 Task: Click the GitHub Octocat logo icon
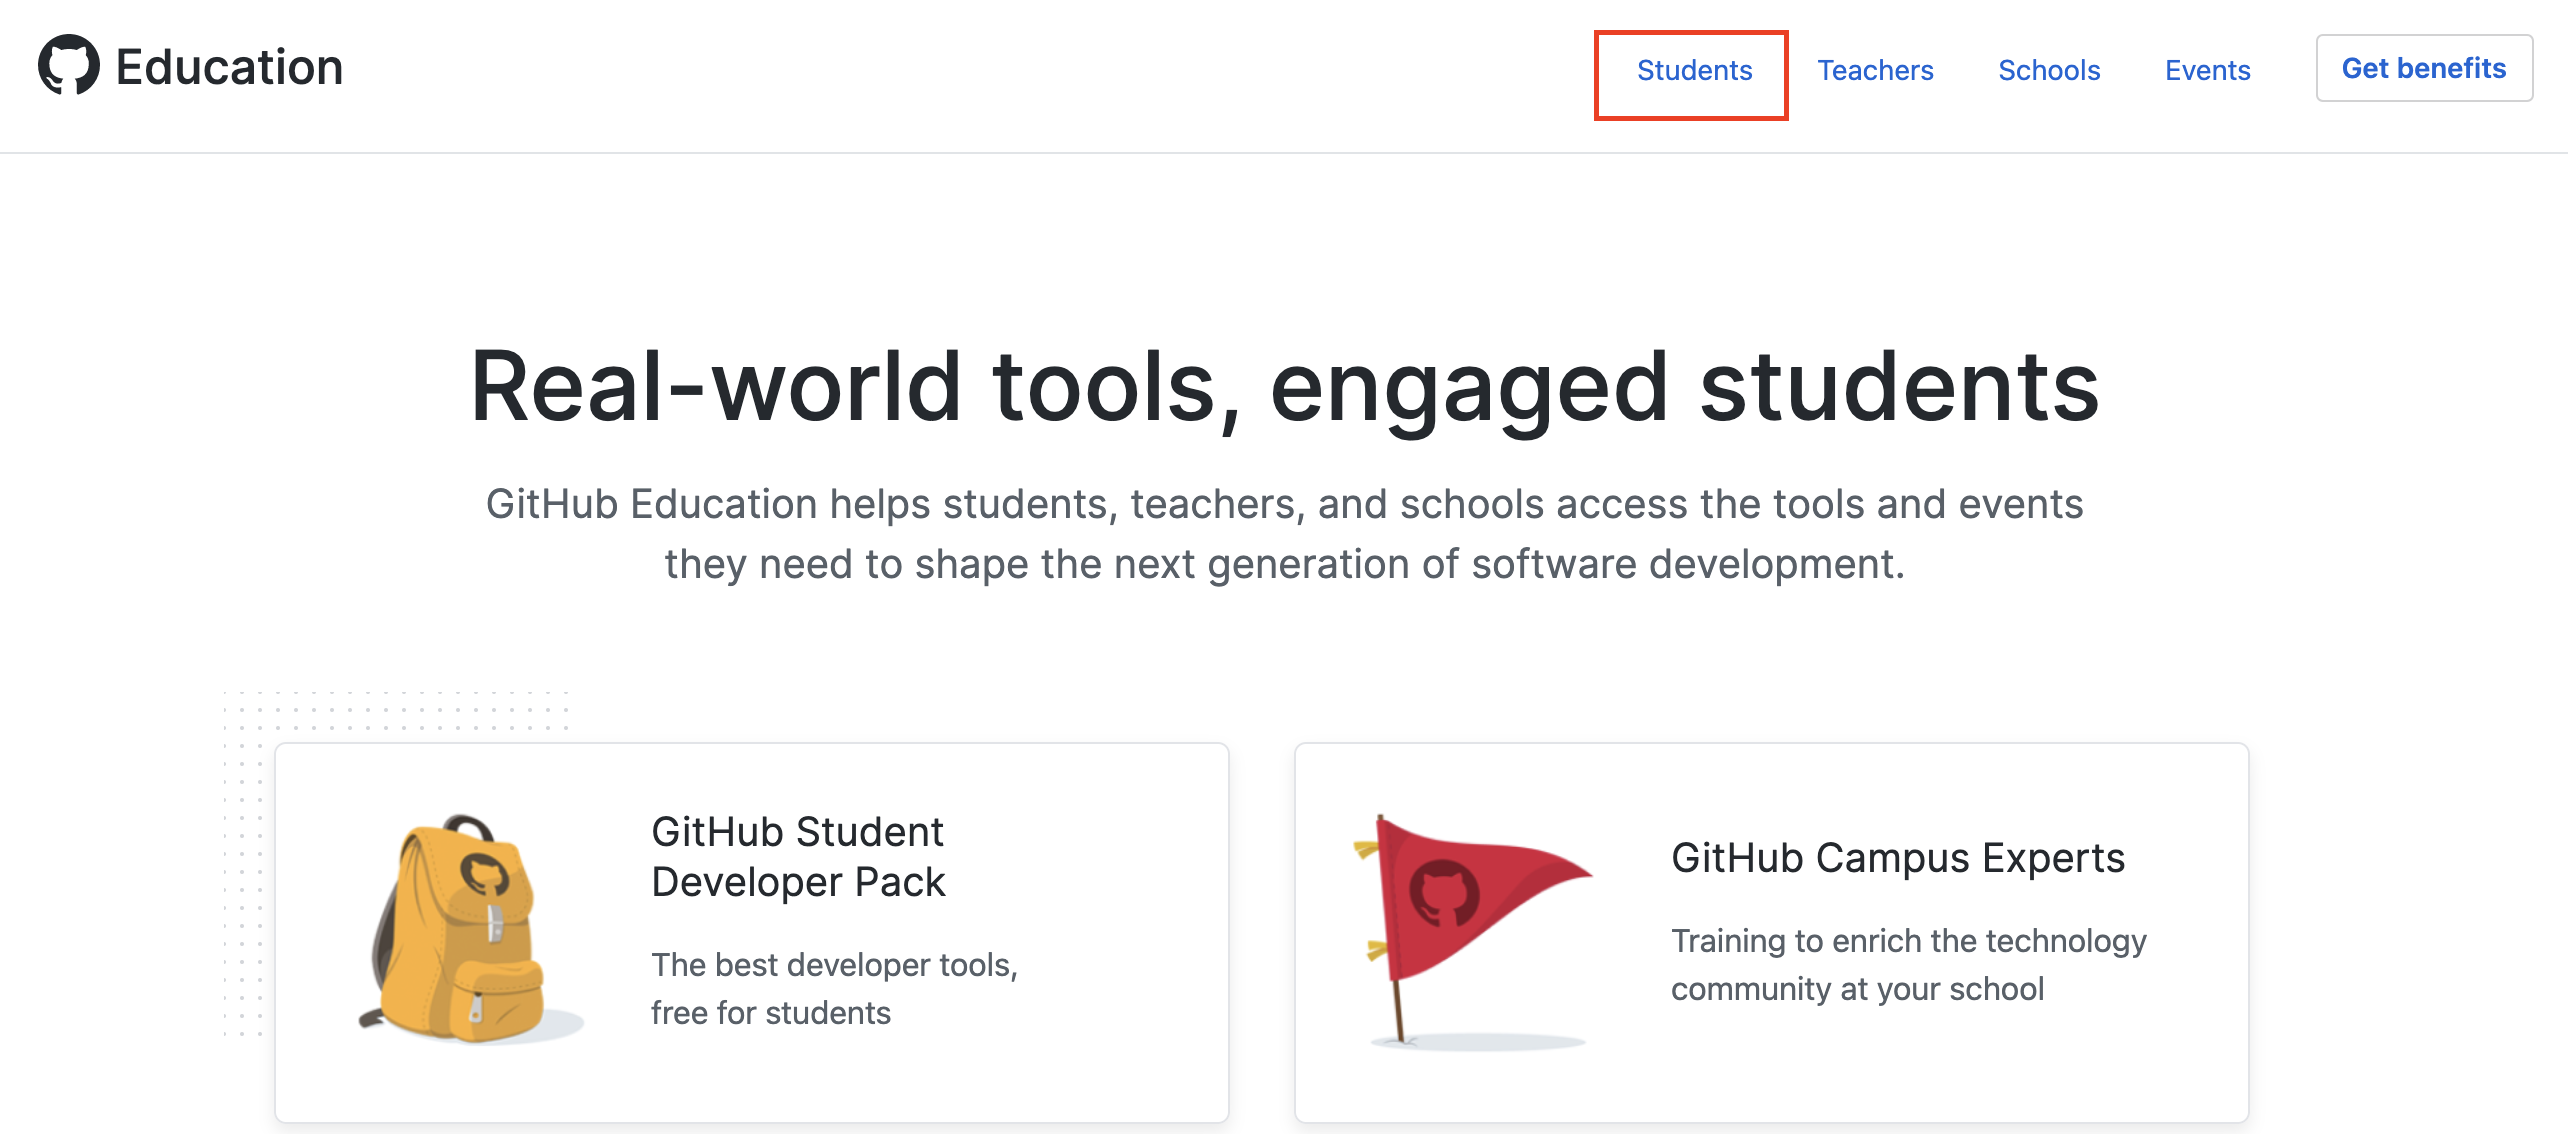point(68,66)
